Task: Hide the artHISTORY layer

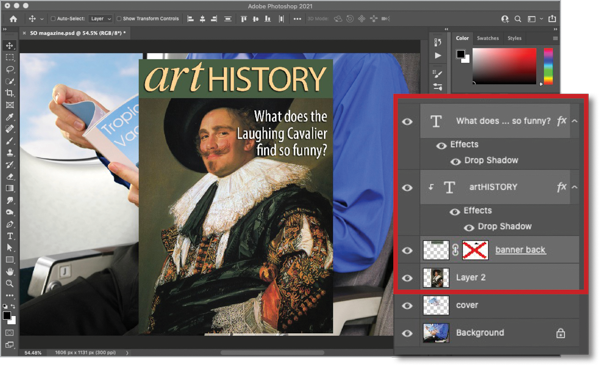Action: (x=407, y=188)
